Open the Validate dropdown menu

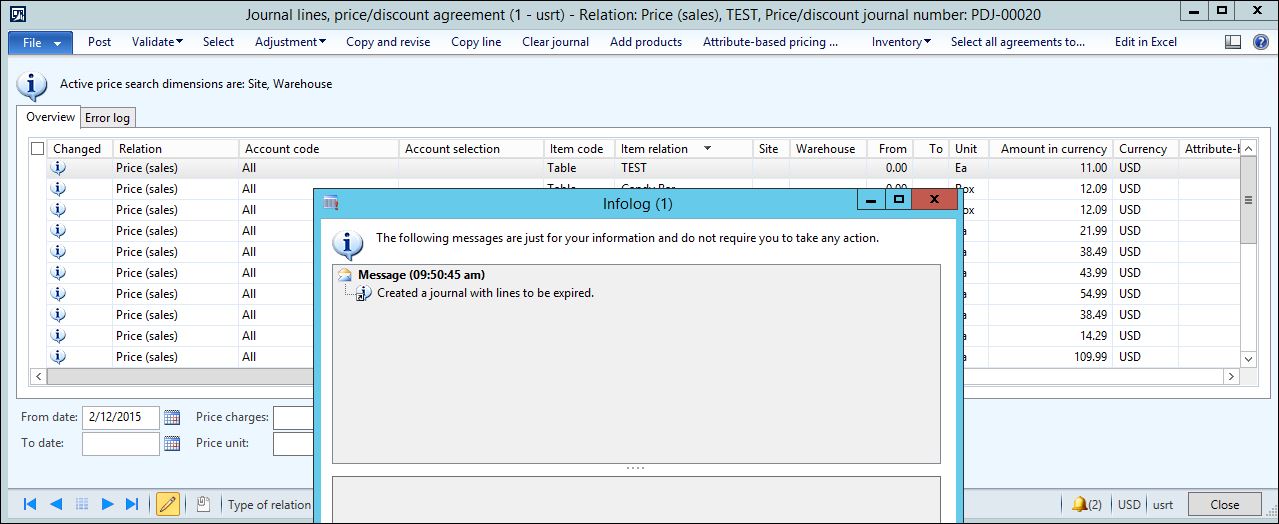pos(157,42)
